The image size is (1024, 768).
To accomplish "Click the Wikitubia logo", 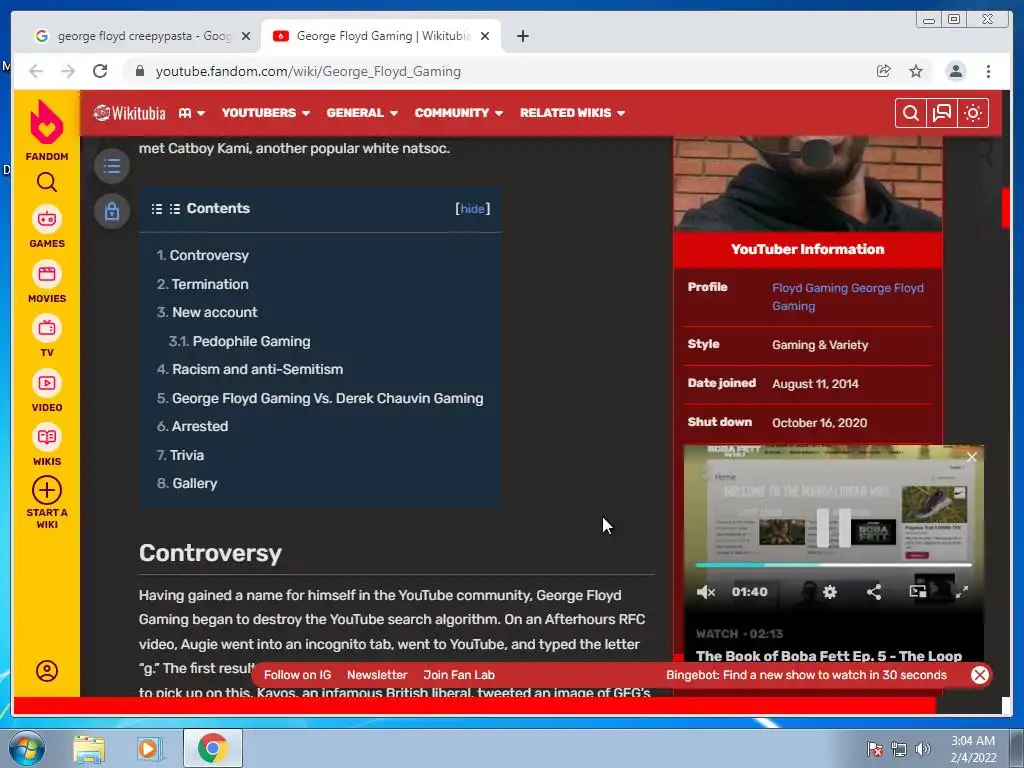I will pyautogui.click(x=129, y=113).
